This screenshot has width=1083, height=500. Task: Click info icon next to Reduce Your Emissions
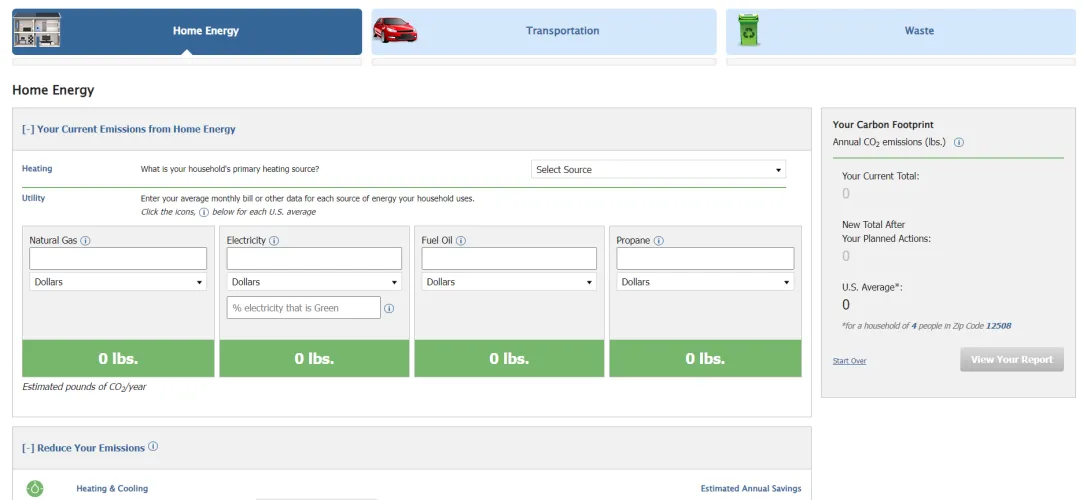point(153,447)
